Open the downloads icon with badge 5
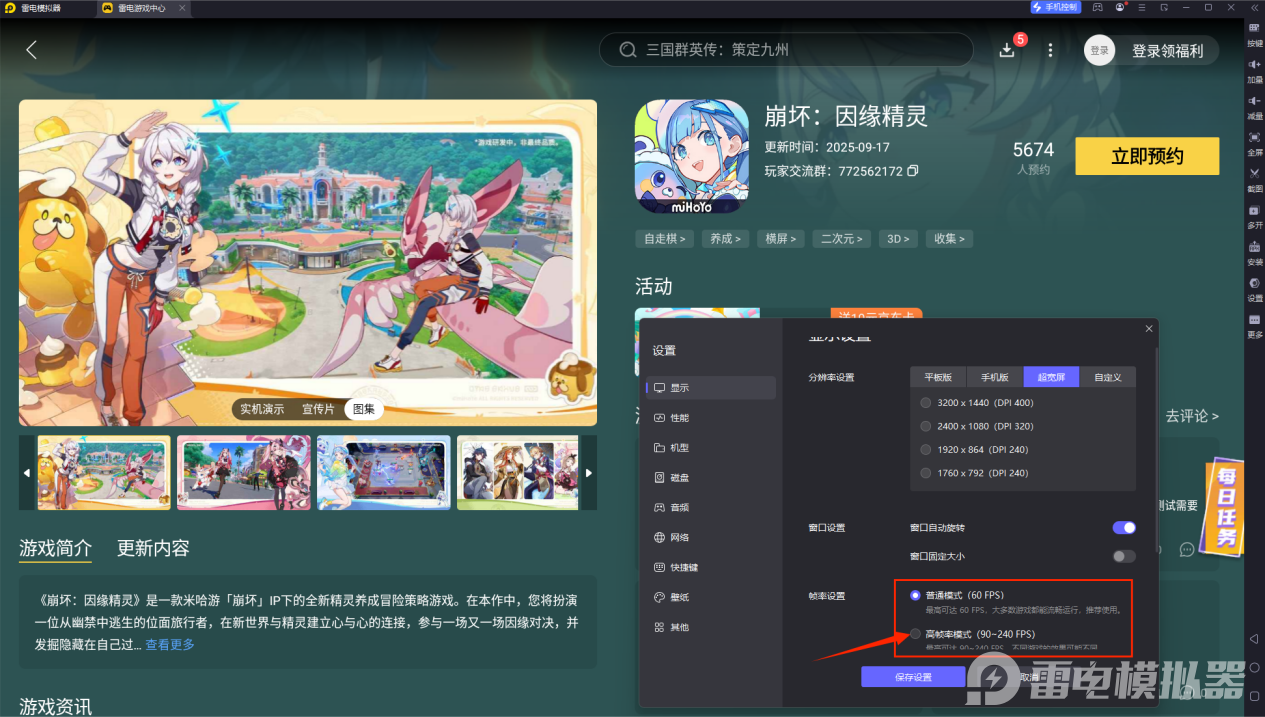Image resolution: width=1265 pixels, height=717 pixels. click(1007, 50)
